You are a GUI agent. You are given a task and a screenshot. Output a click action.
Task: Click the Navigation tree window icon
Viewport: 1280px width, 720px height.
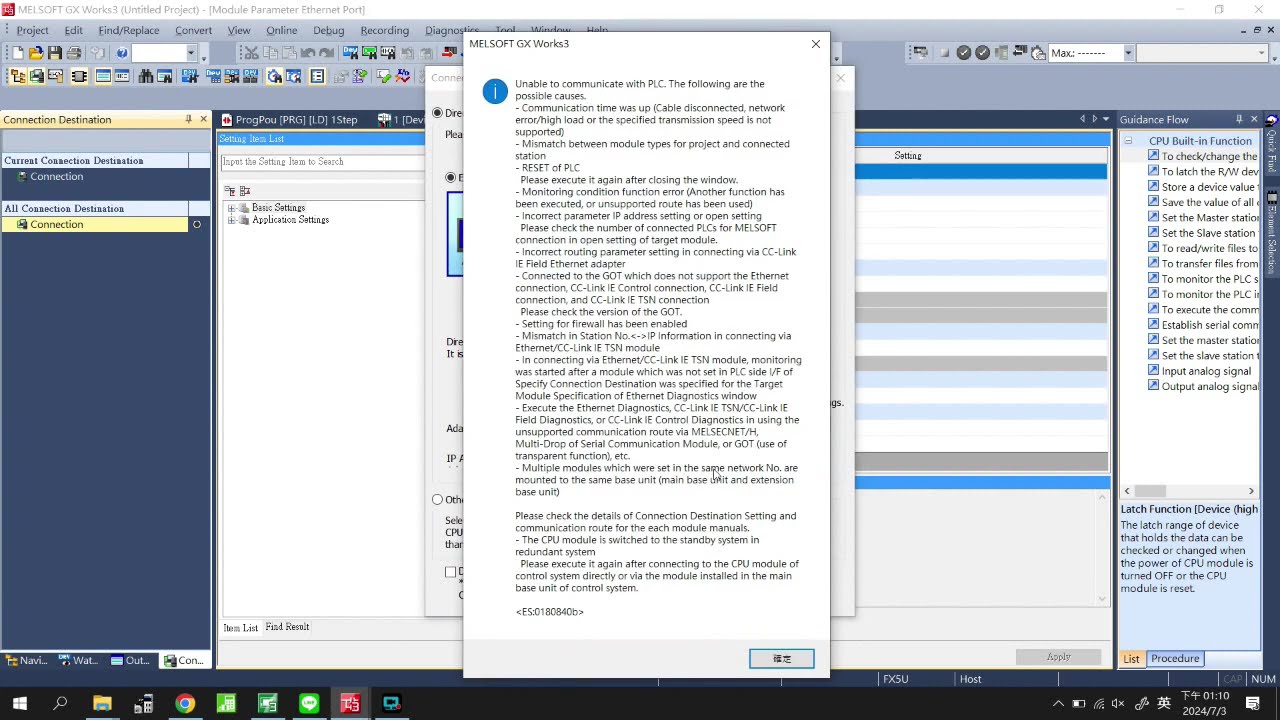(17, 76)
